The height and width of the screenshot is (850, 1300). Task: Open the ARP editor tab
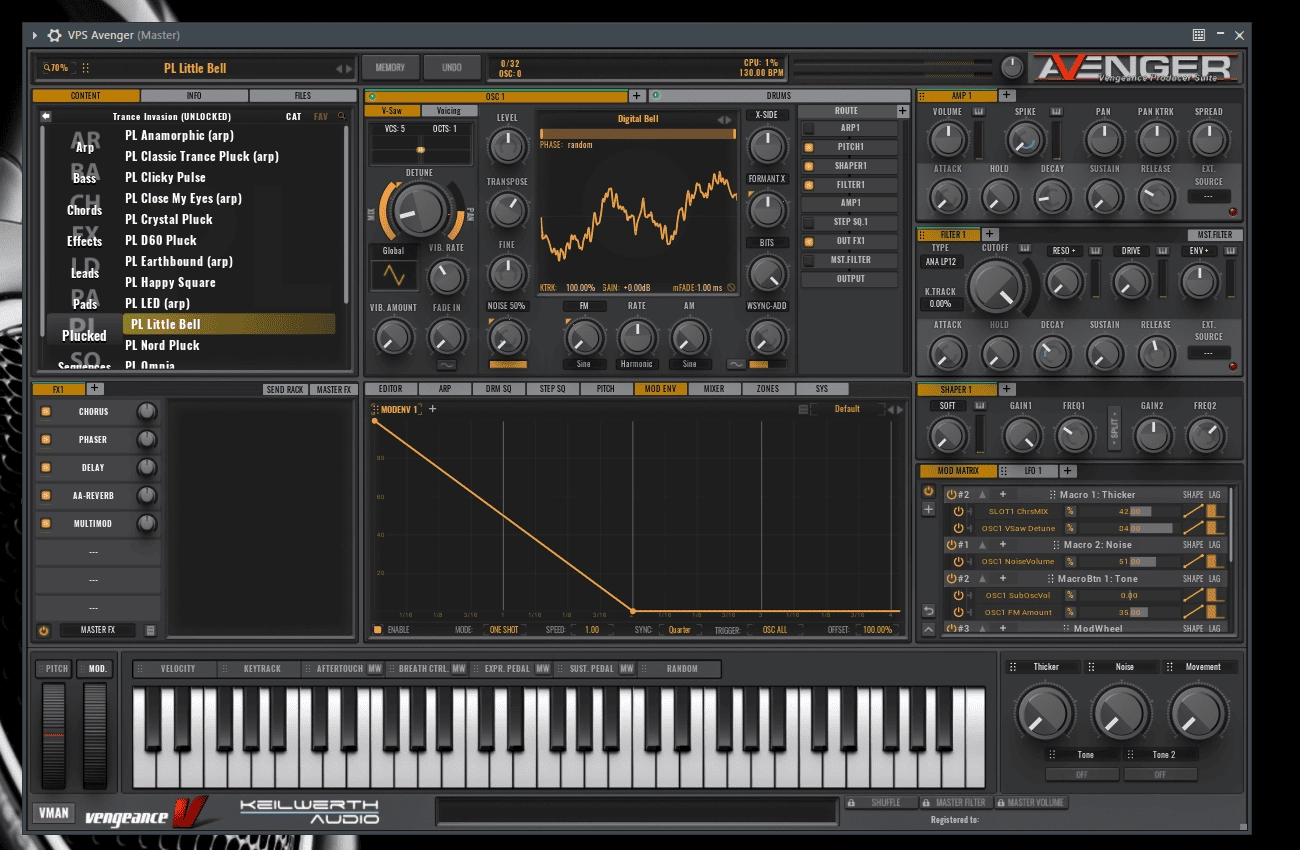(x=444, y=389)
